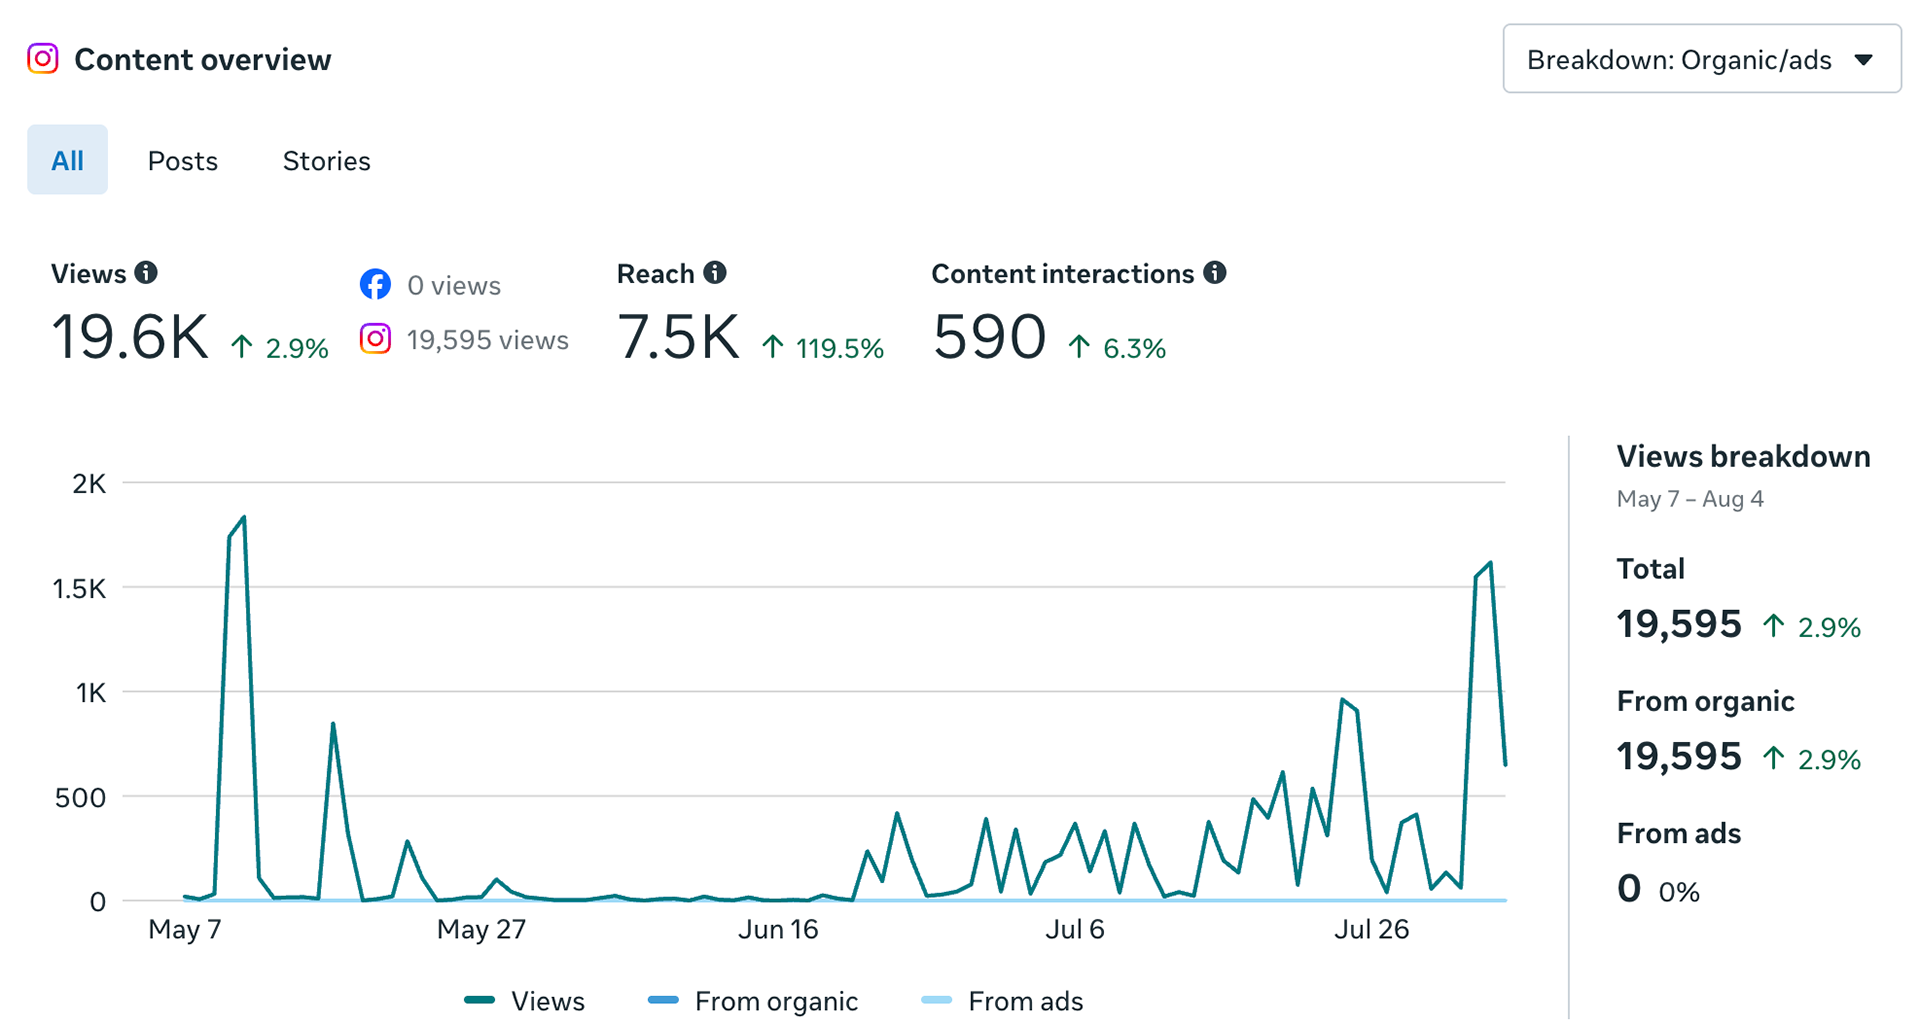The width and height of the screenshot is (1920, 1025).
Task: Click the Instagram icon next to 19,595 views
Action: (x=375, y=339)
